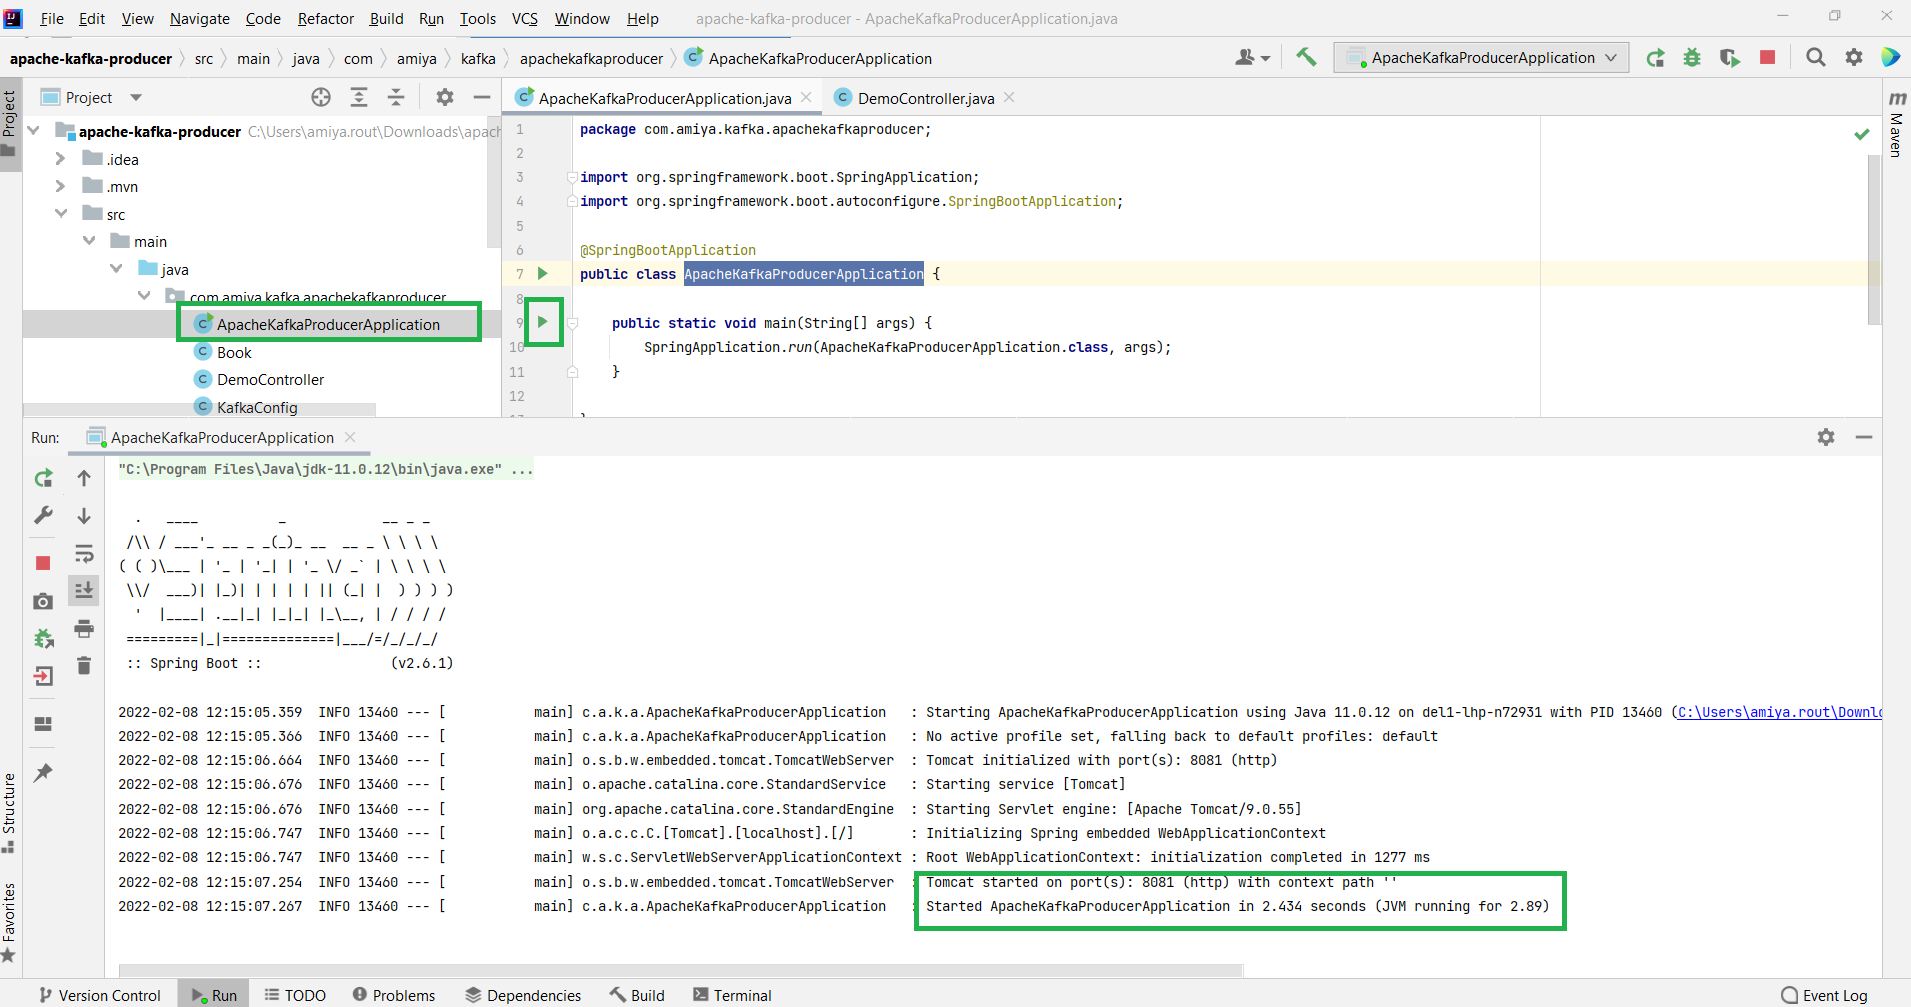Switch to DemoController.java editor tab
This screenshot has width=1911, height=1007.
926,98
